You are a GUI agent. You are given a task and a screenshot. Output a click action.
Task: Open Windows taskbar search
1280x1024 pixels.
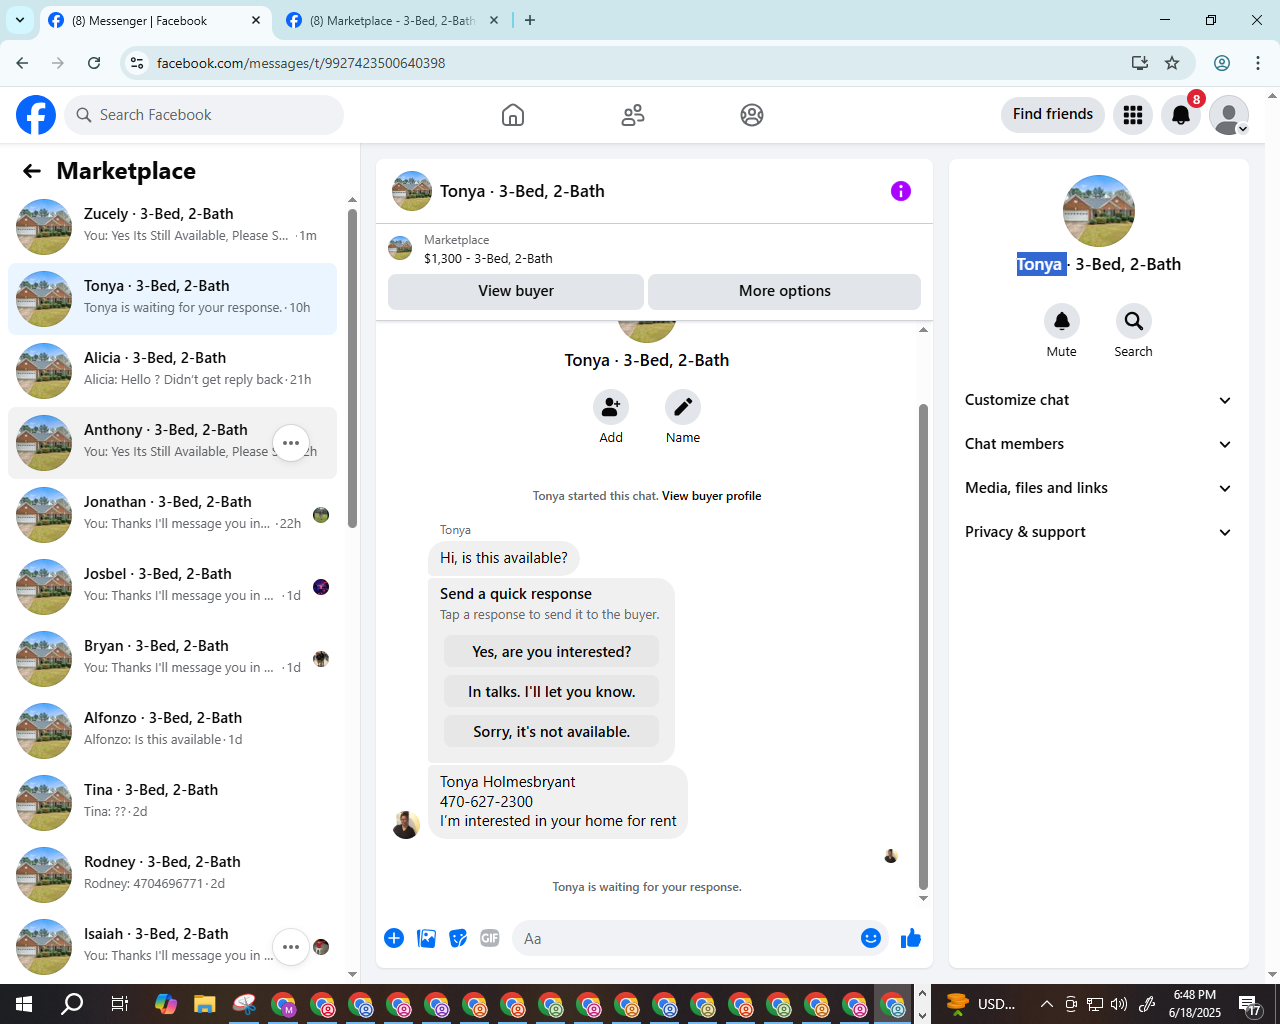click(x=72, y=1004)
